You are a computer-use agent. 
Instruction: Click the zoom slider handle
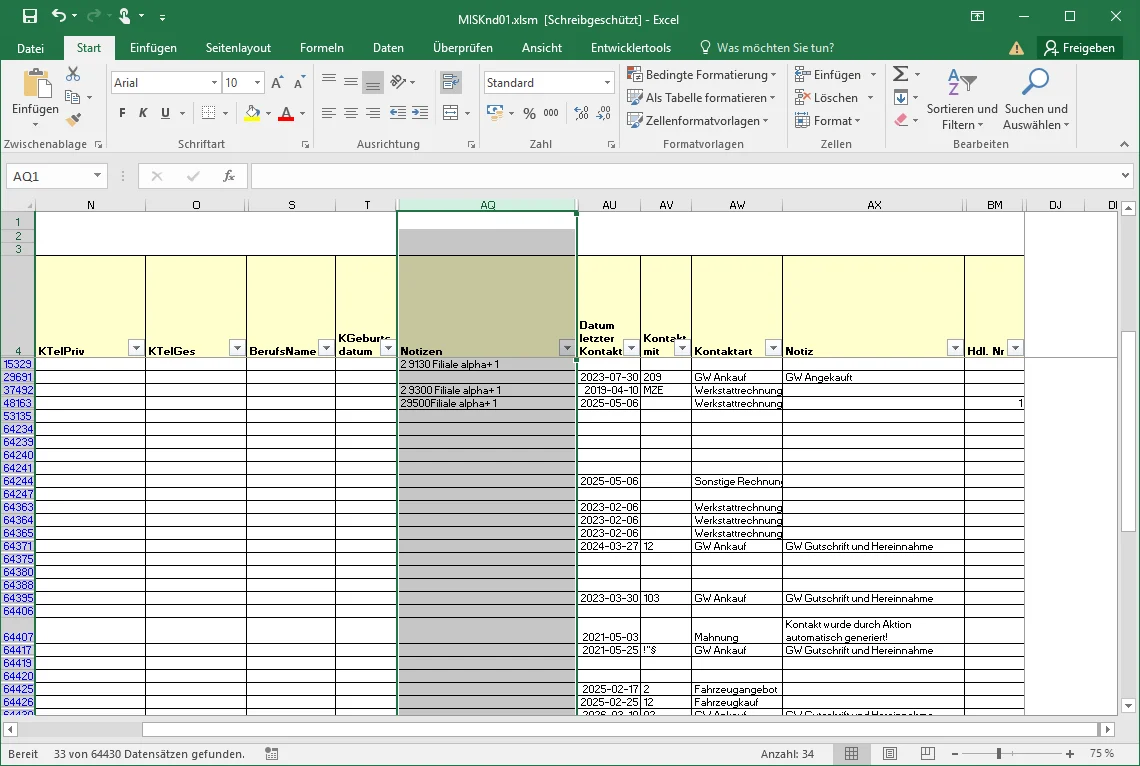click(999, 754)
